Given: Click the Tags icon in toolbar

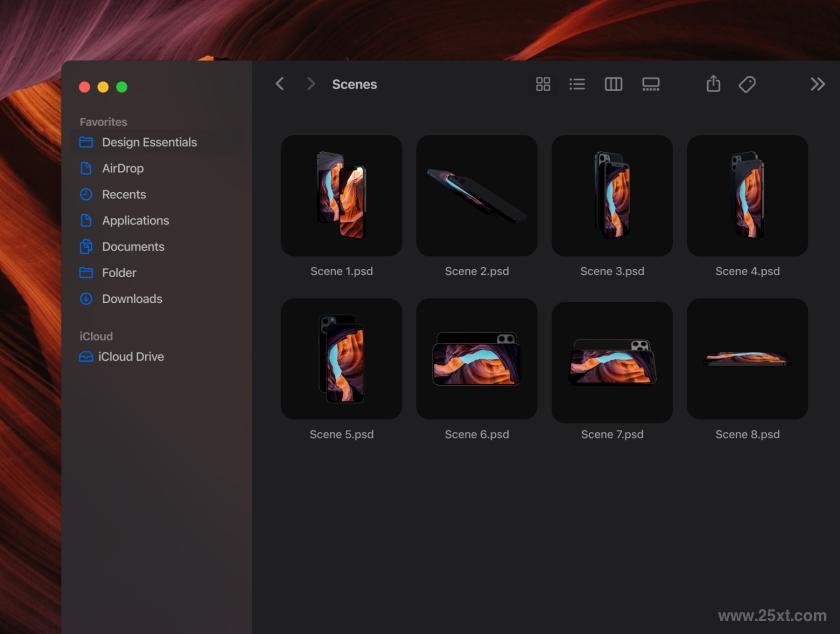Looking at the screenshot, I should [x=747, y=84].
